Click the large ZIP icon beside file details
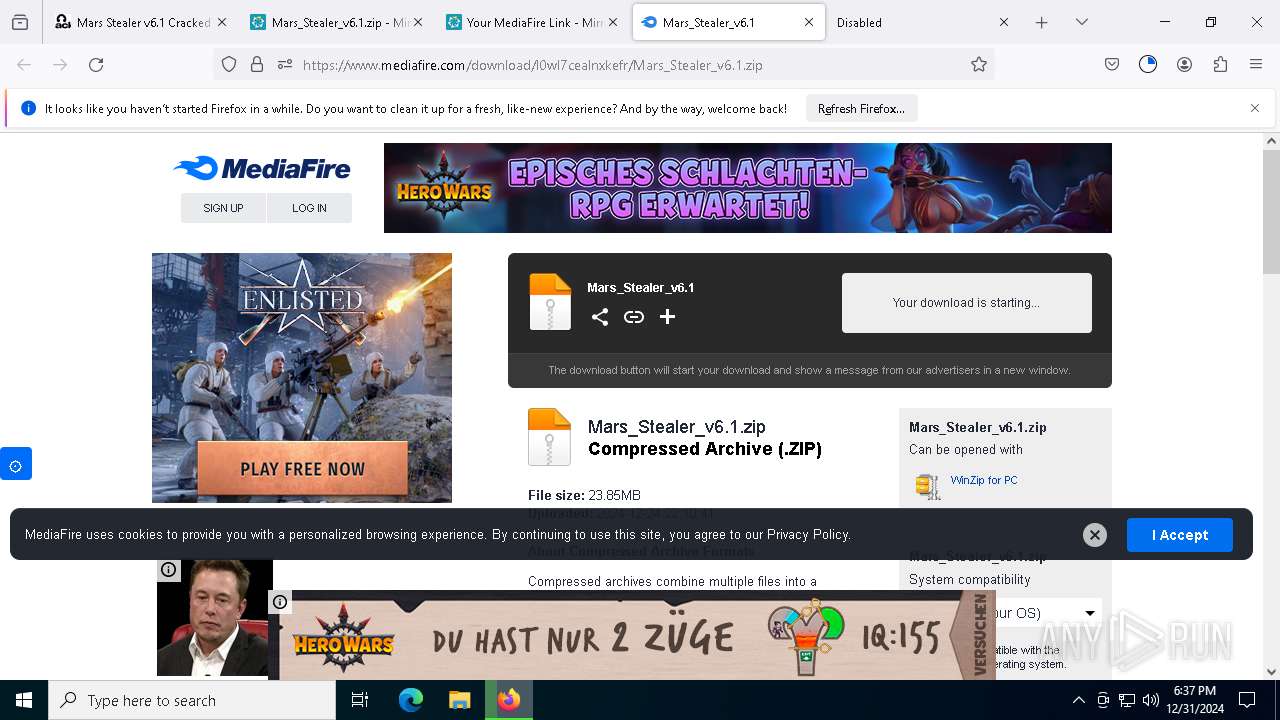This screenshot has height=720, width=1280. click(549, 437)
